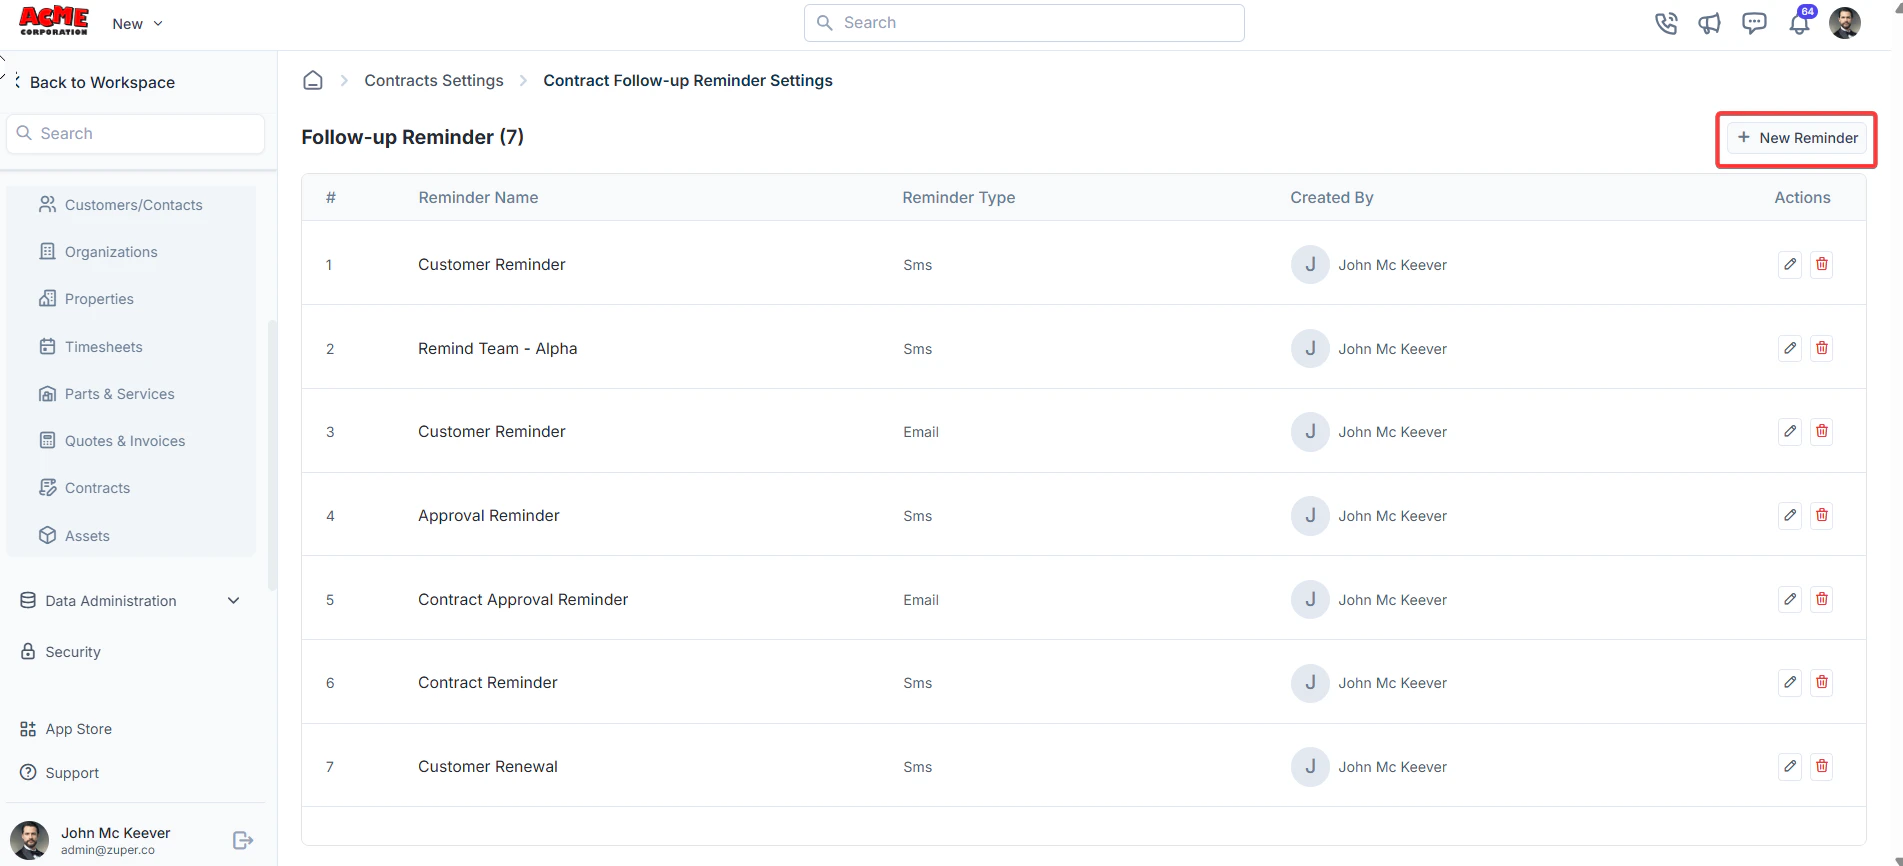Click the sidebar user profile photo

(29, 840)
